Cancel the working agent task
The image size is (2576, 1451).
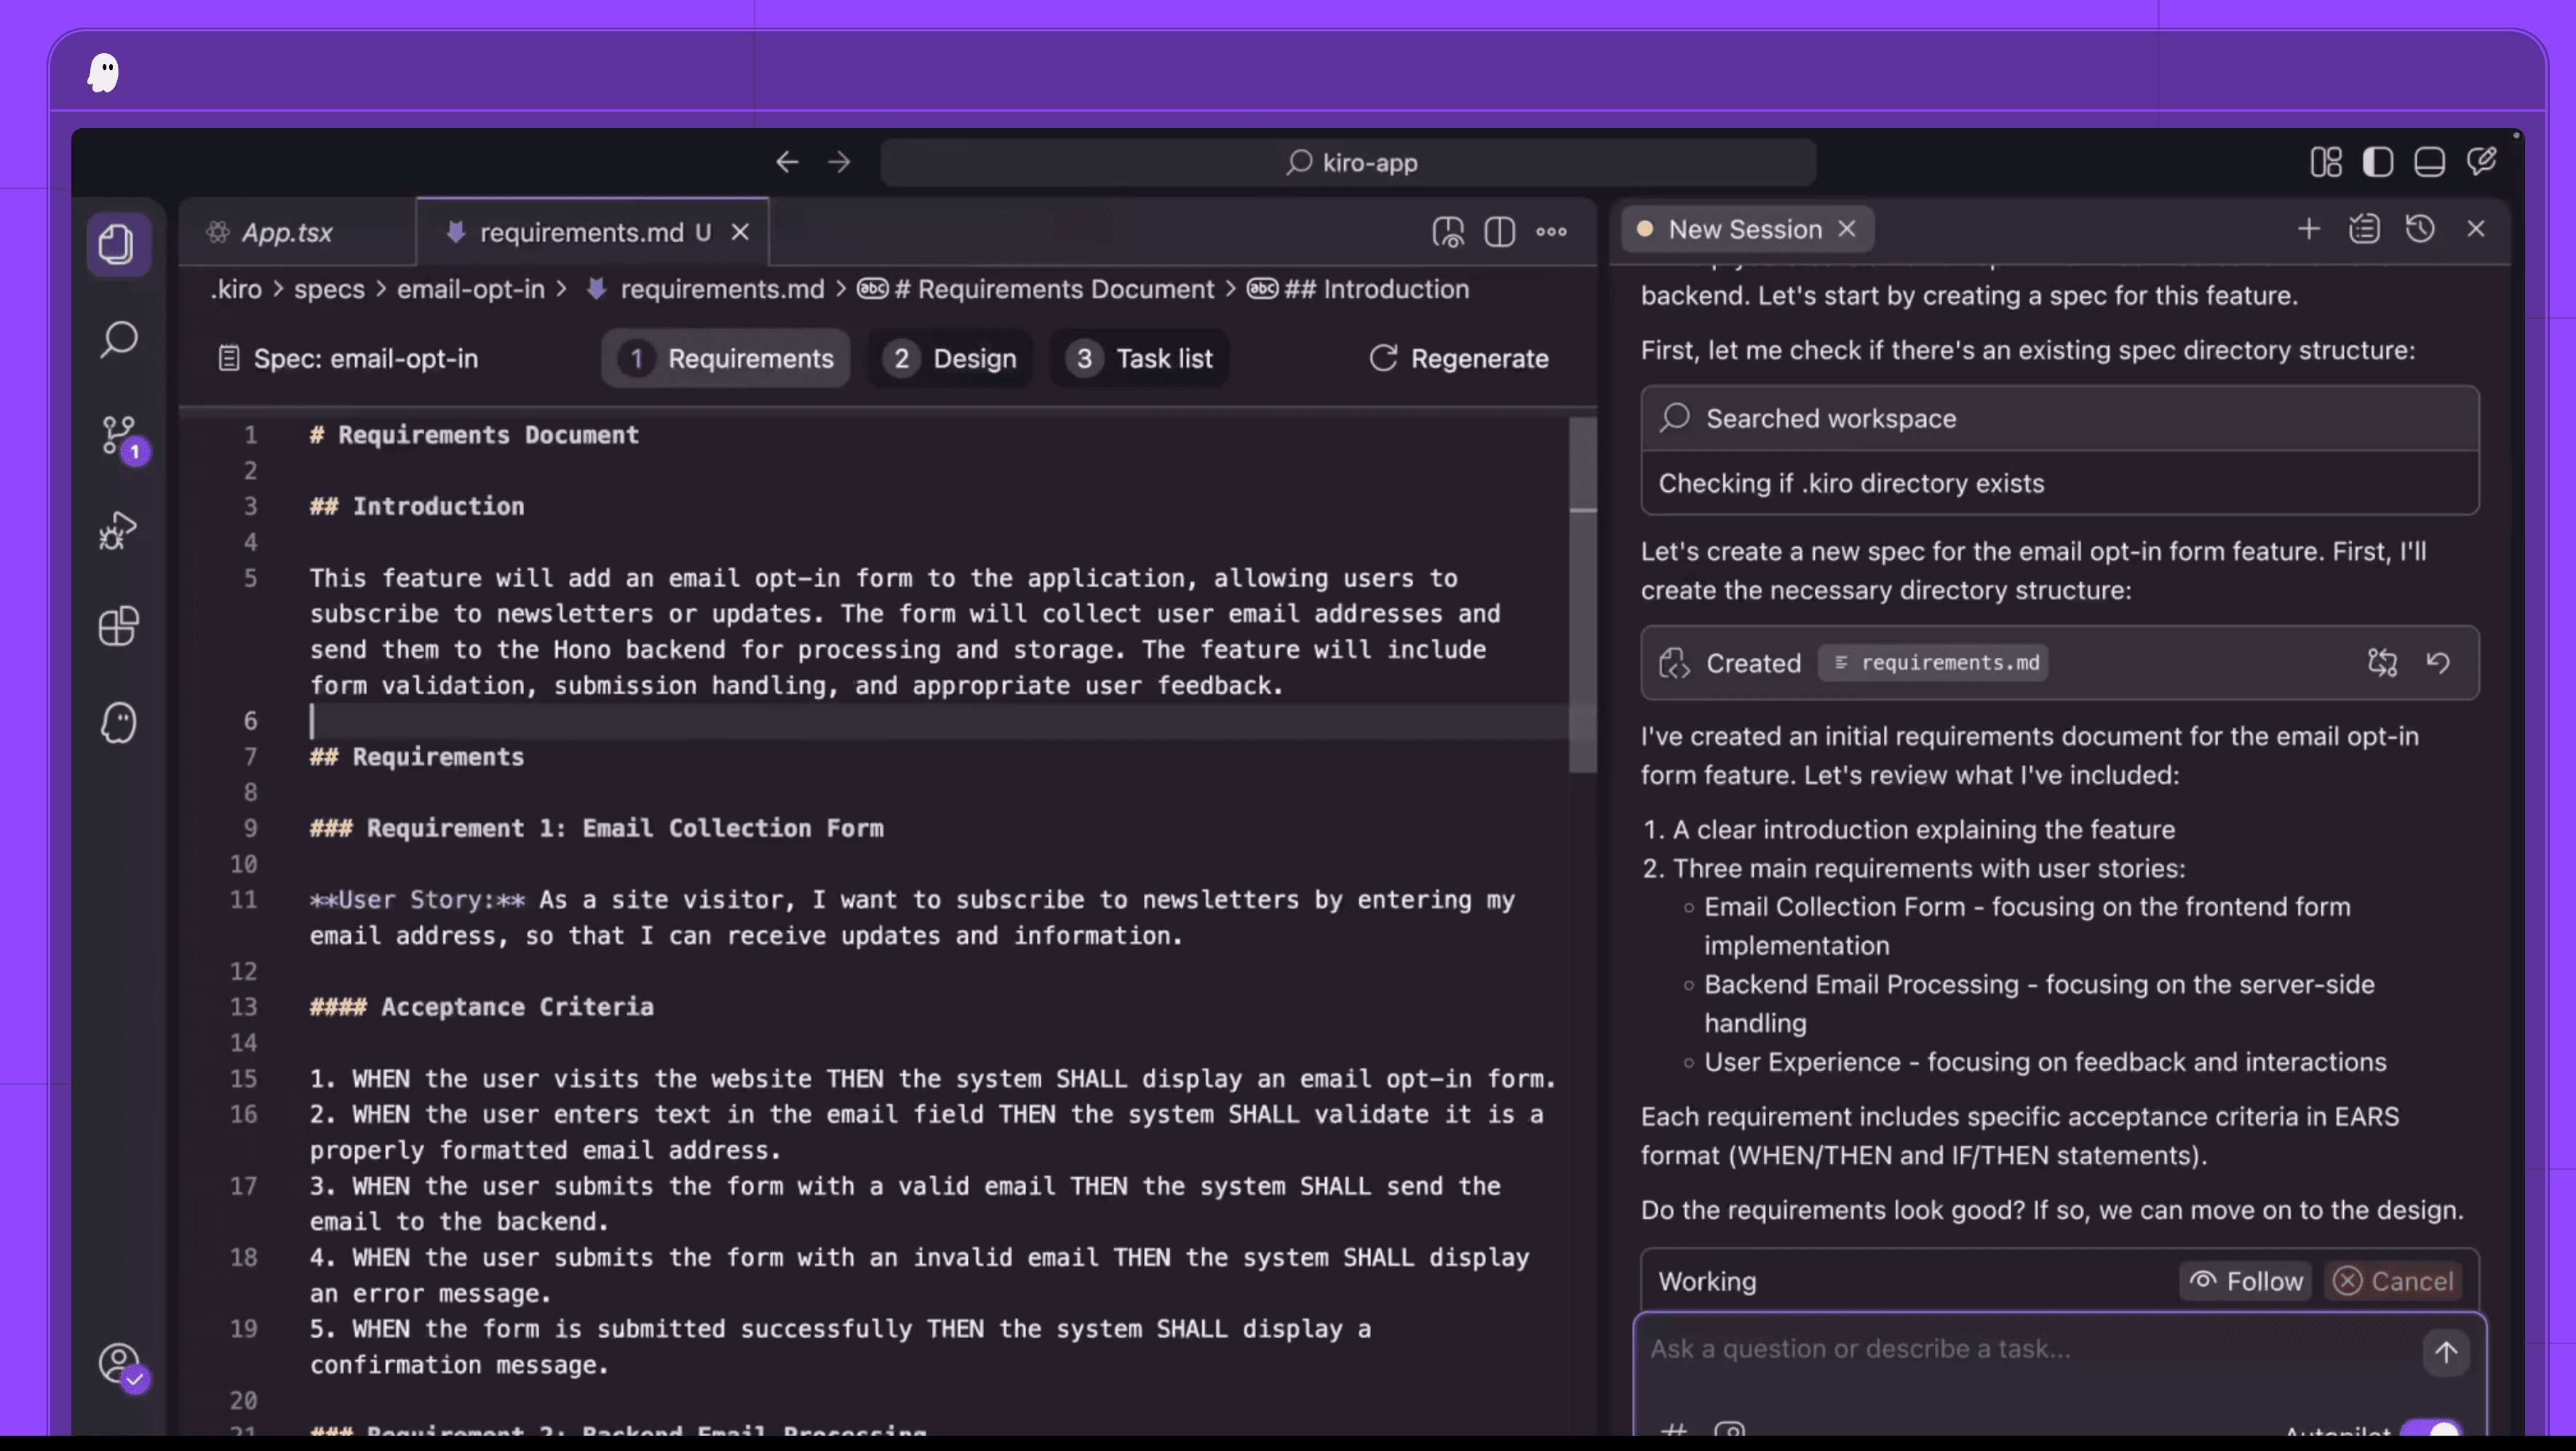(x=2394, y=1281)
